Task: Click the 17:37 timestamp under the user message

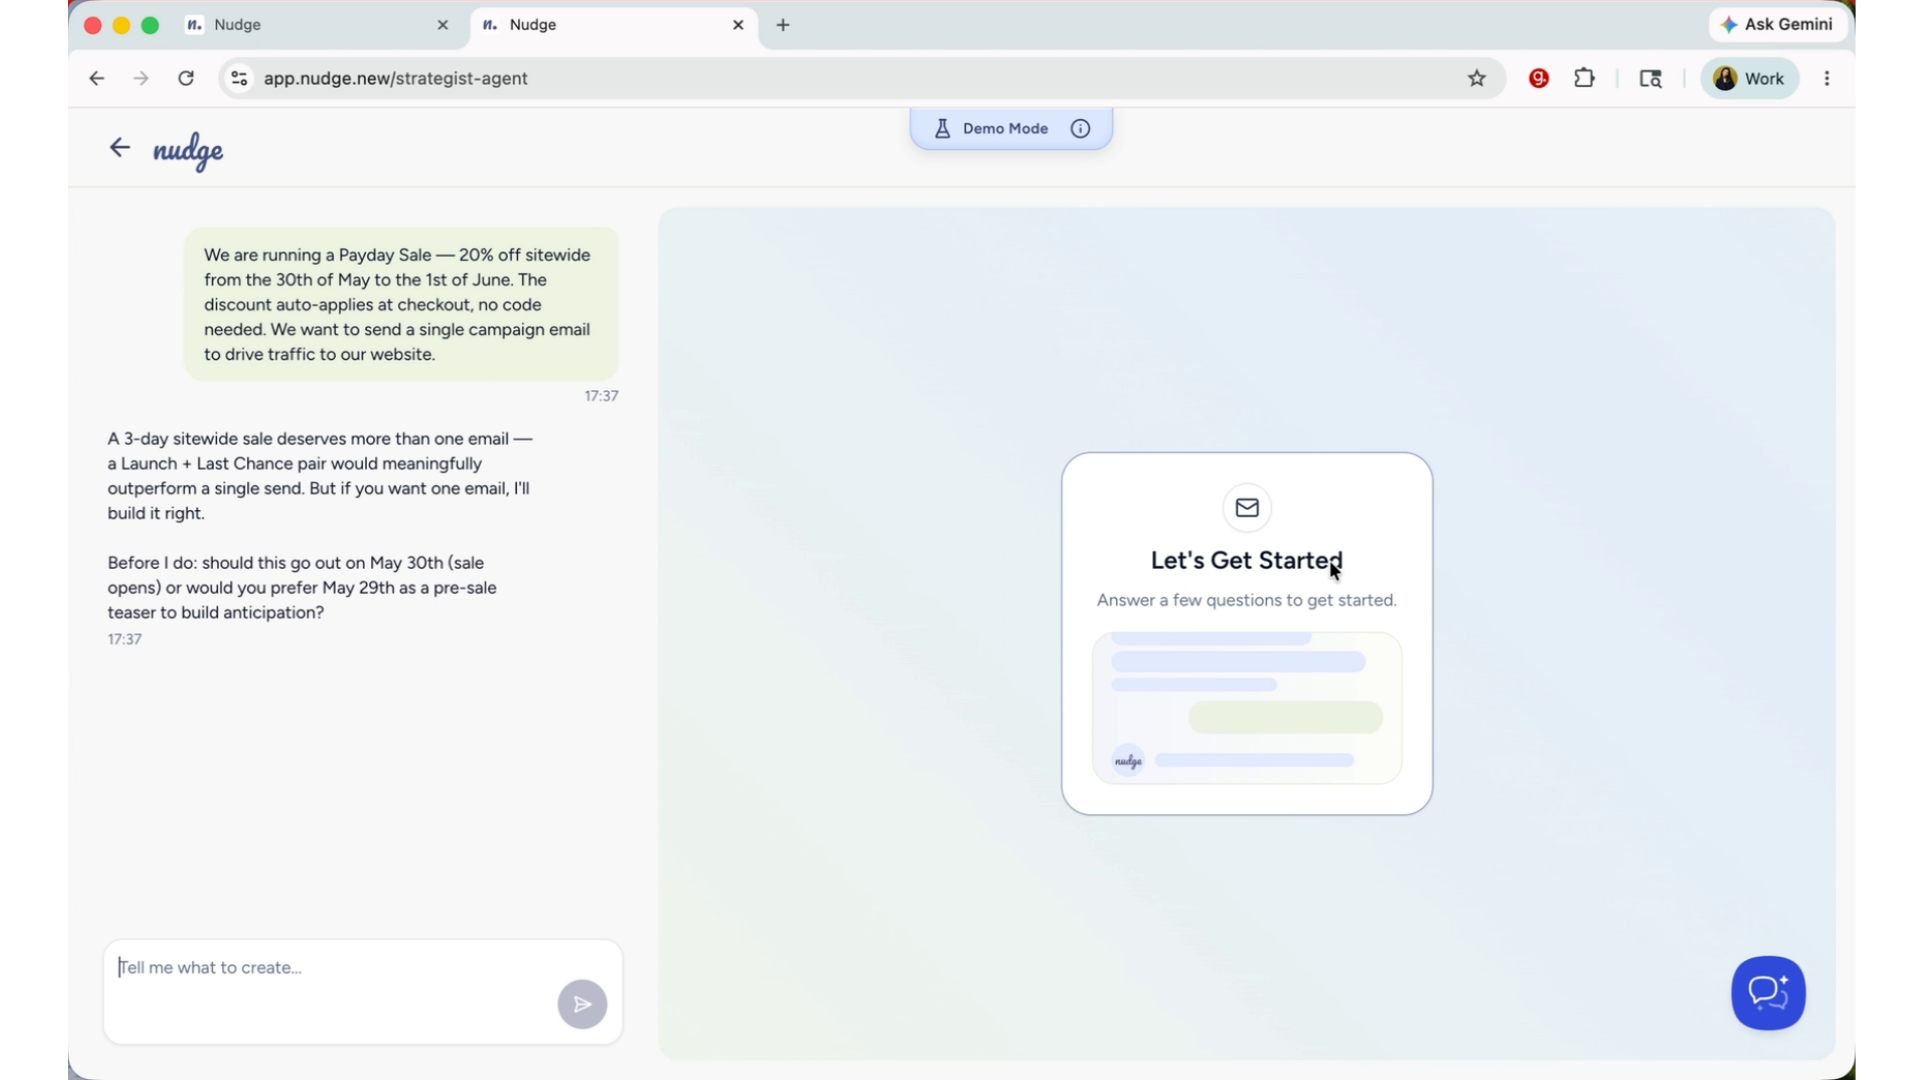Action: [601, 396]
